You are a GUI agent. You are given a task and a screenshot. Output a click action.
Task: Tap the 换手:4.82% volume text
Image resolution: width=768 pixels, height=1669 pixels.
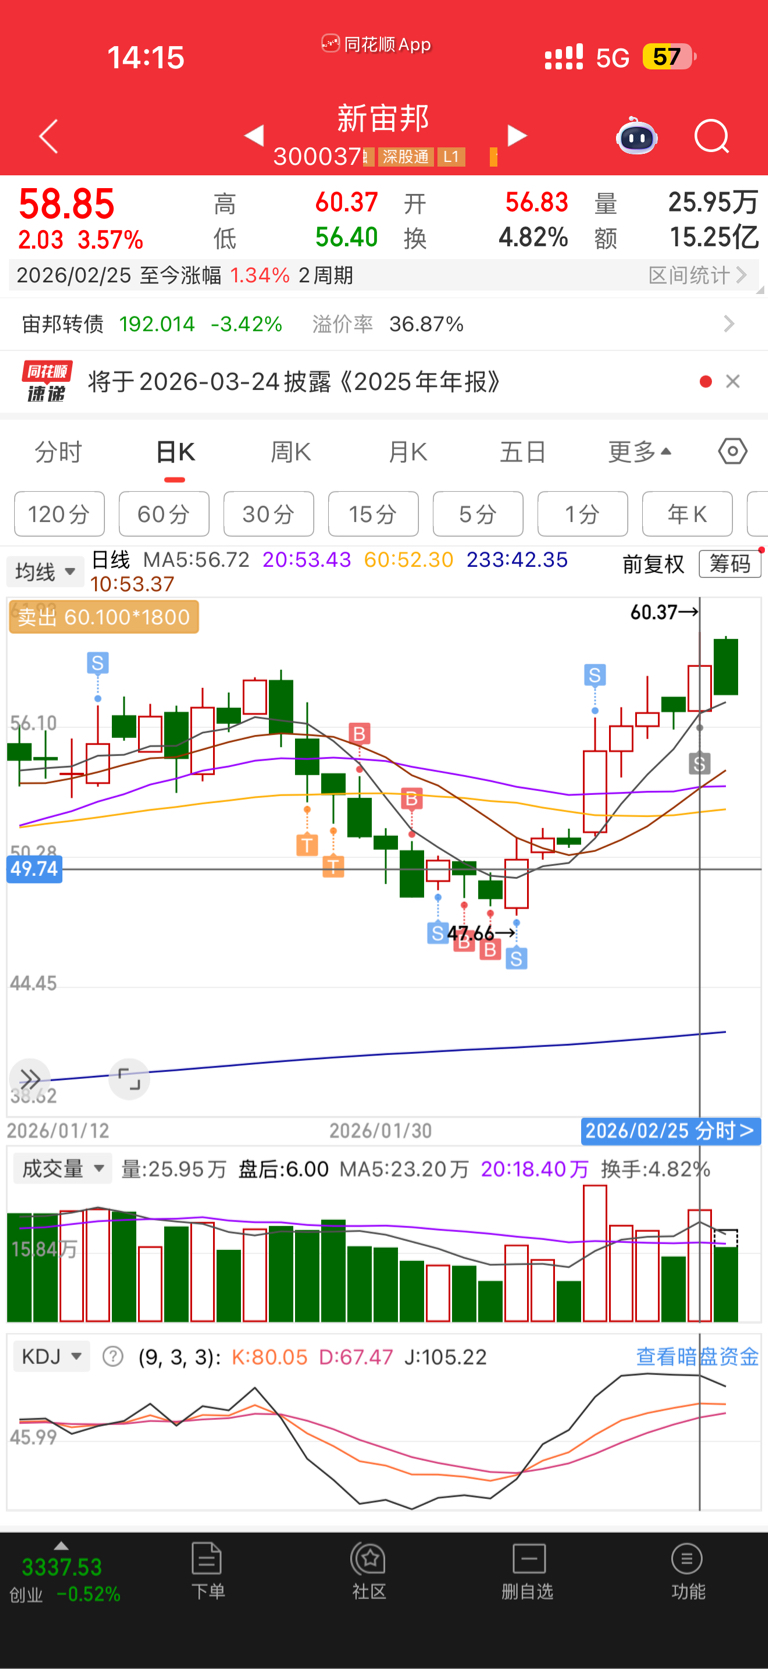point(655,1169)
